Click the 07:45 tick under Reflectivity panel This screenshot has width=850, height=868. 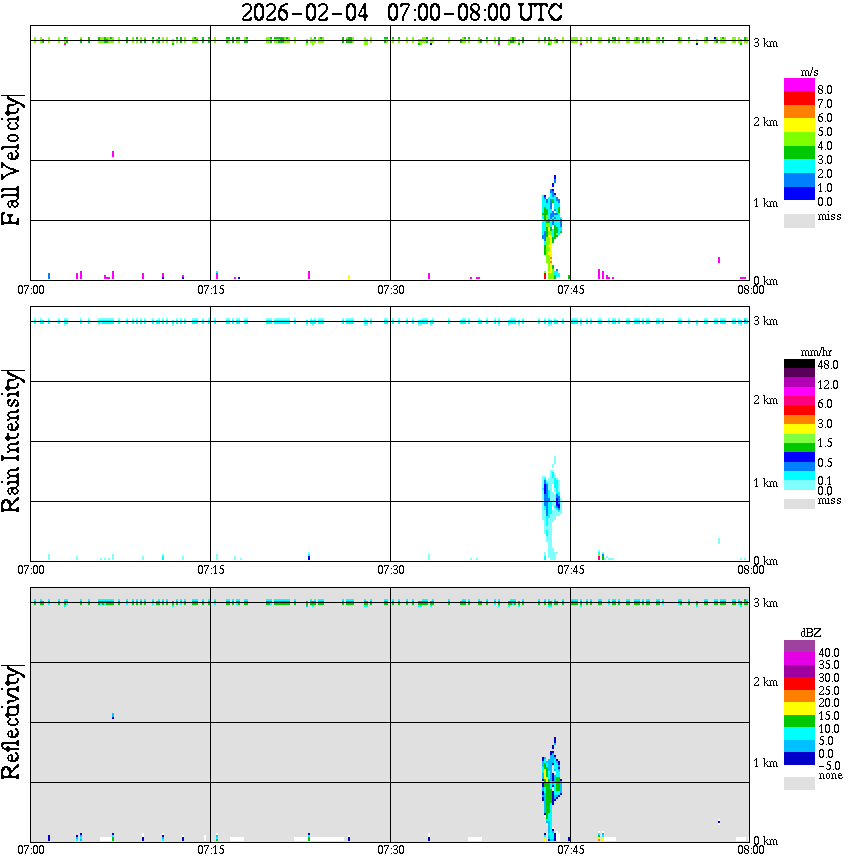coord(570,850)
